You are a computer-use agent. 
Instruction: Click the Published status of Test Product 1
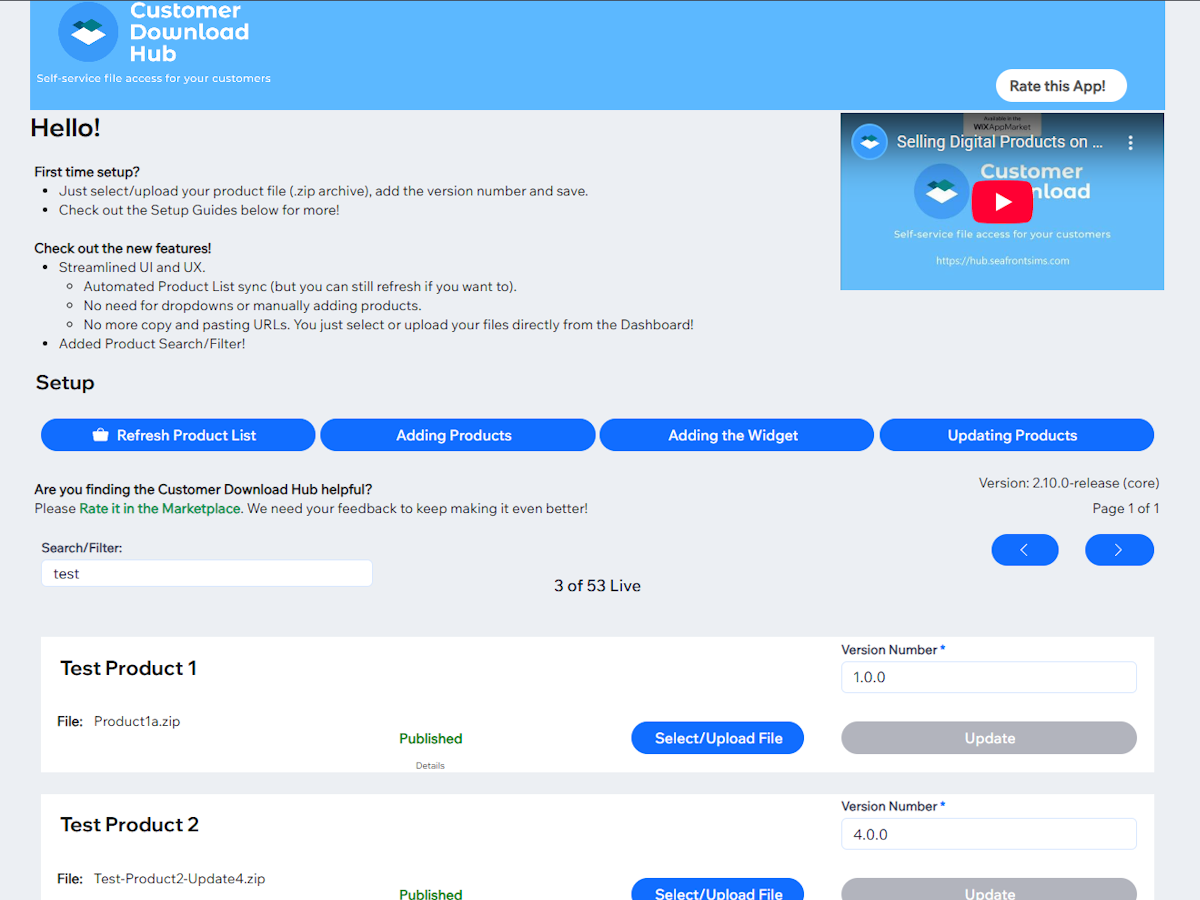pos(430,739)
